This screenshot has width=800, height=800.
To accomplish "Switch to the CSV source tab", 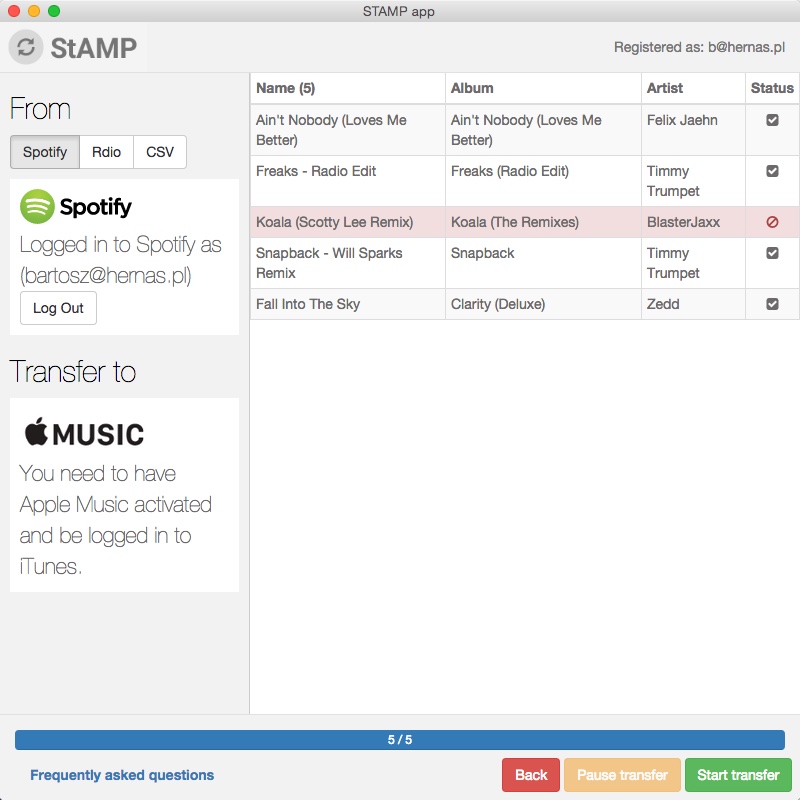I will [162, 152].
